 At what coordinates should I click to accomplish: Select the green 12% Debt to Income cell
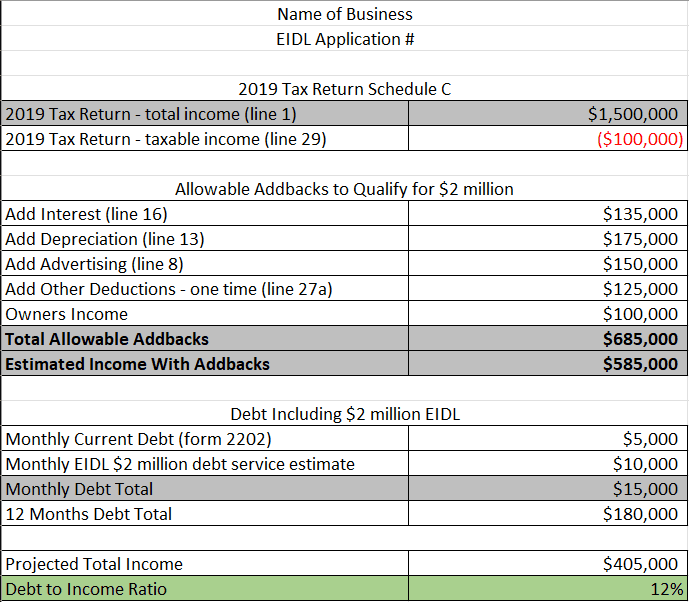548,589
